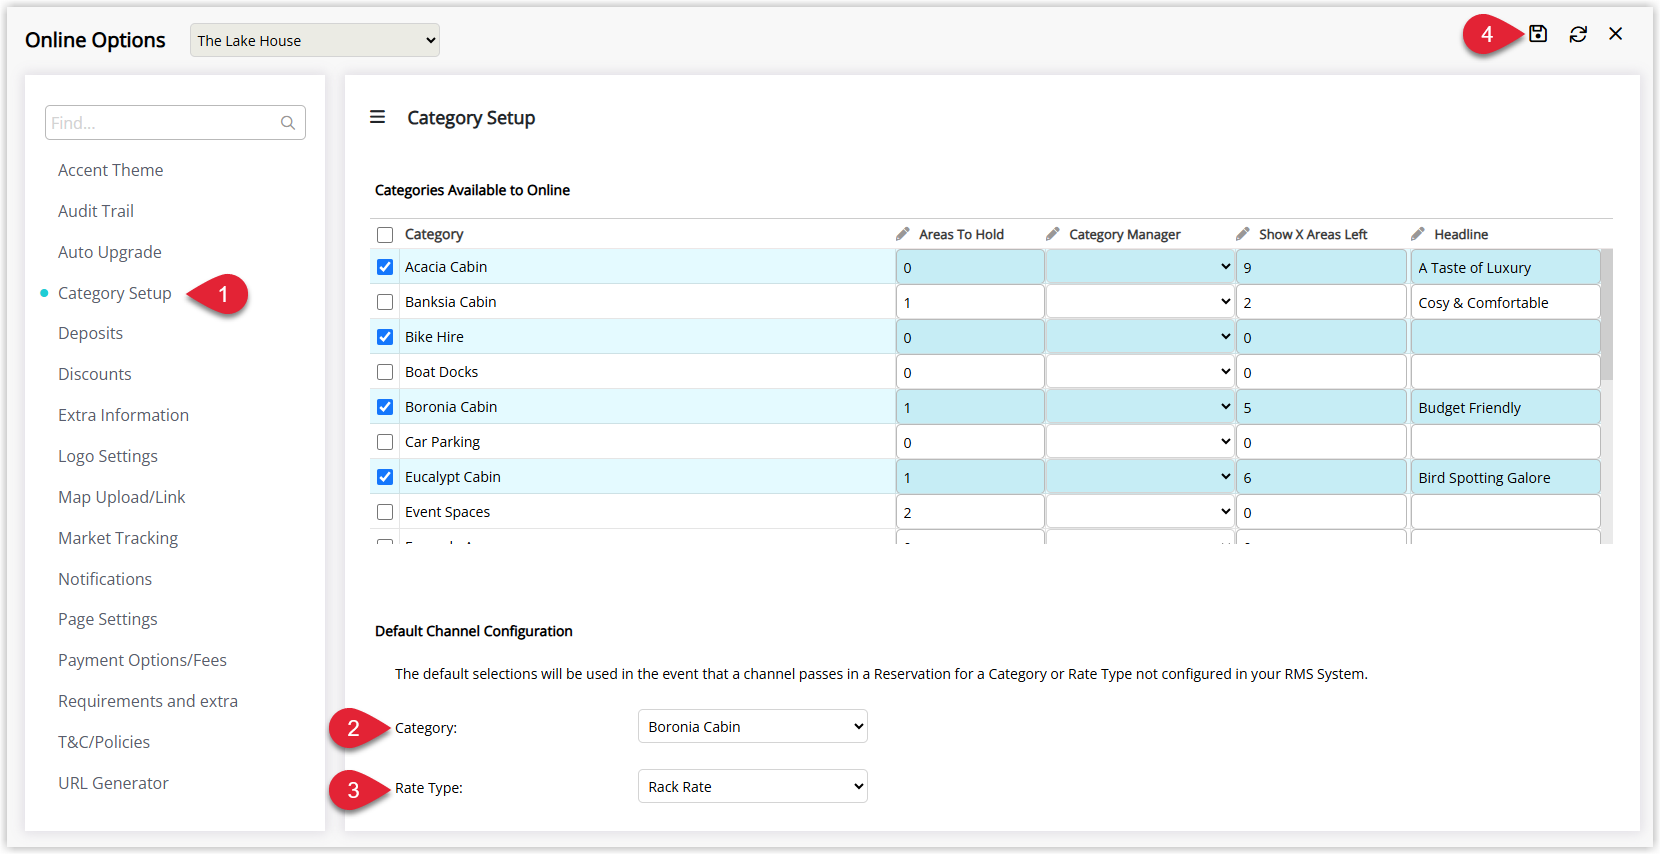The width and height of the screenshot is (1661, 855).
Task: Open URL Generator section
Action: point(113,783)
